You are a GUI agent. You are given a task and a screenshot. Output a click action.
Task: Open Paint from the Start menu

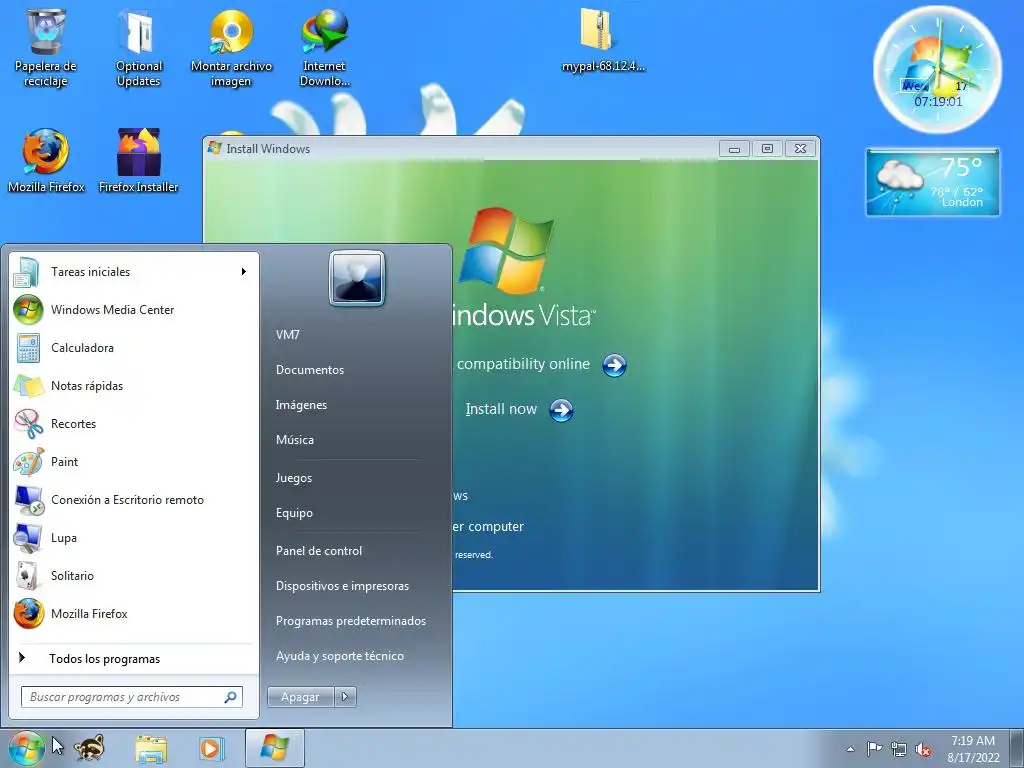(134, 462)
